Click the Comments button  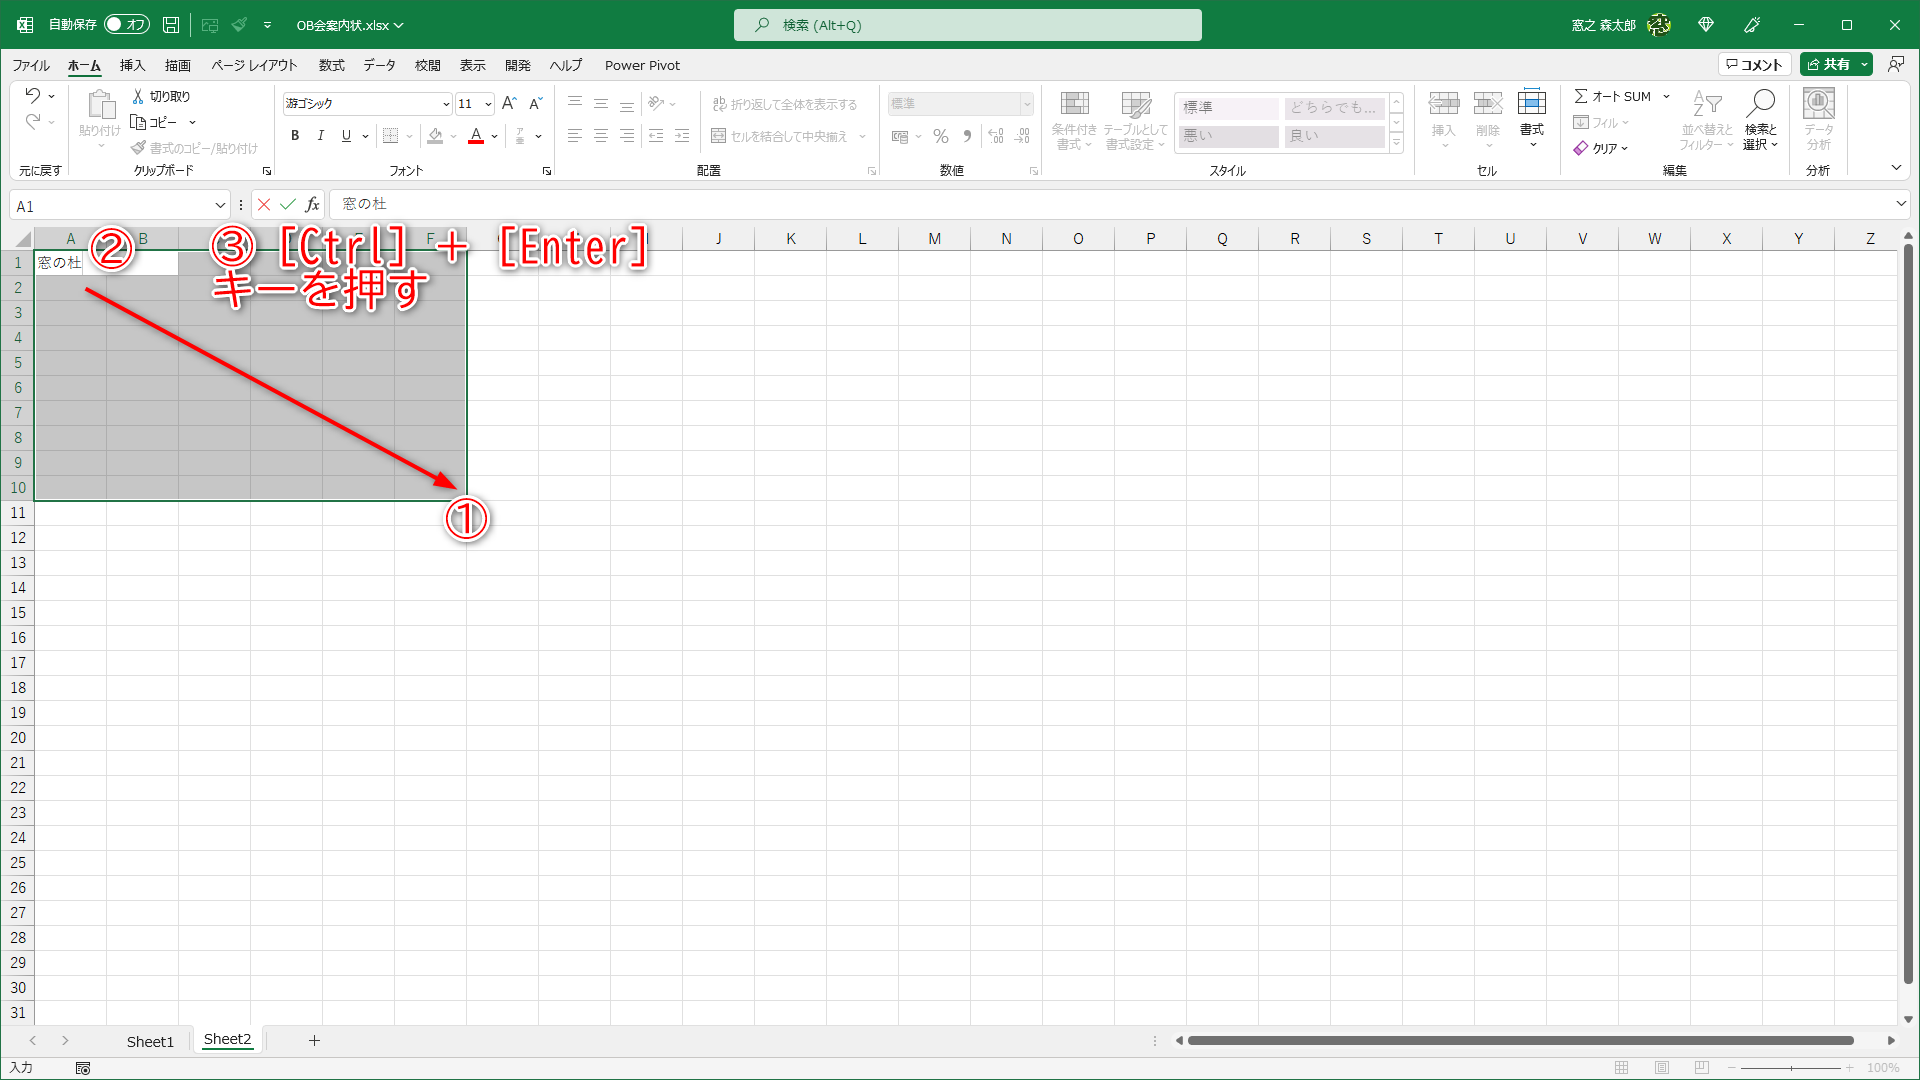[1754, 65]
